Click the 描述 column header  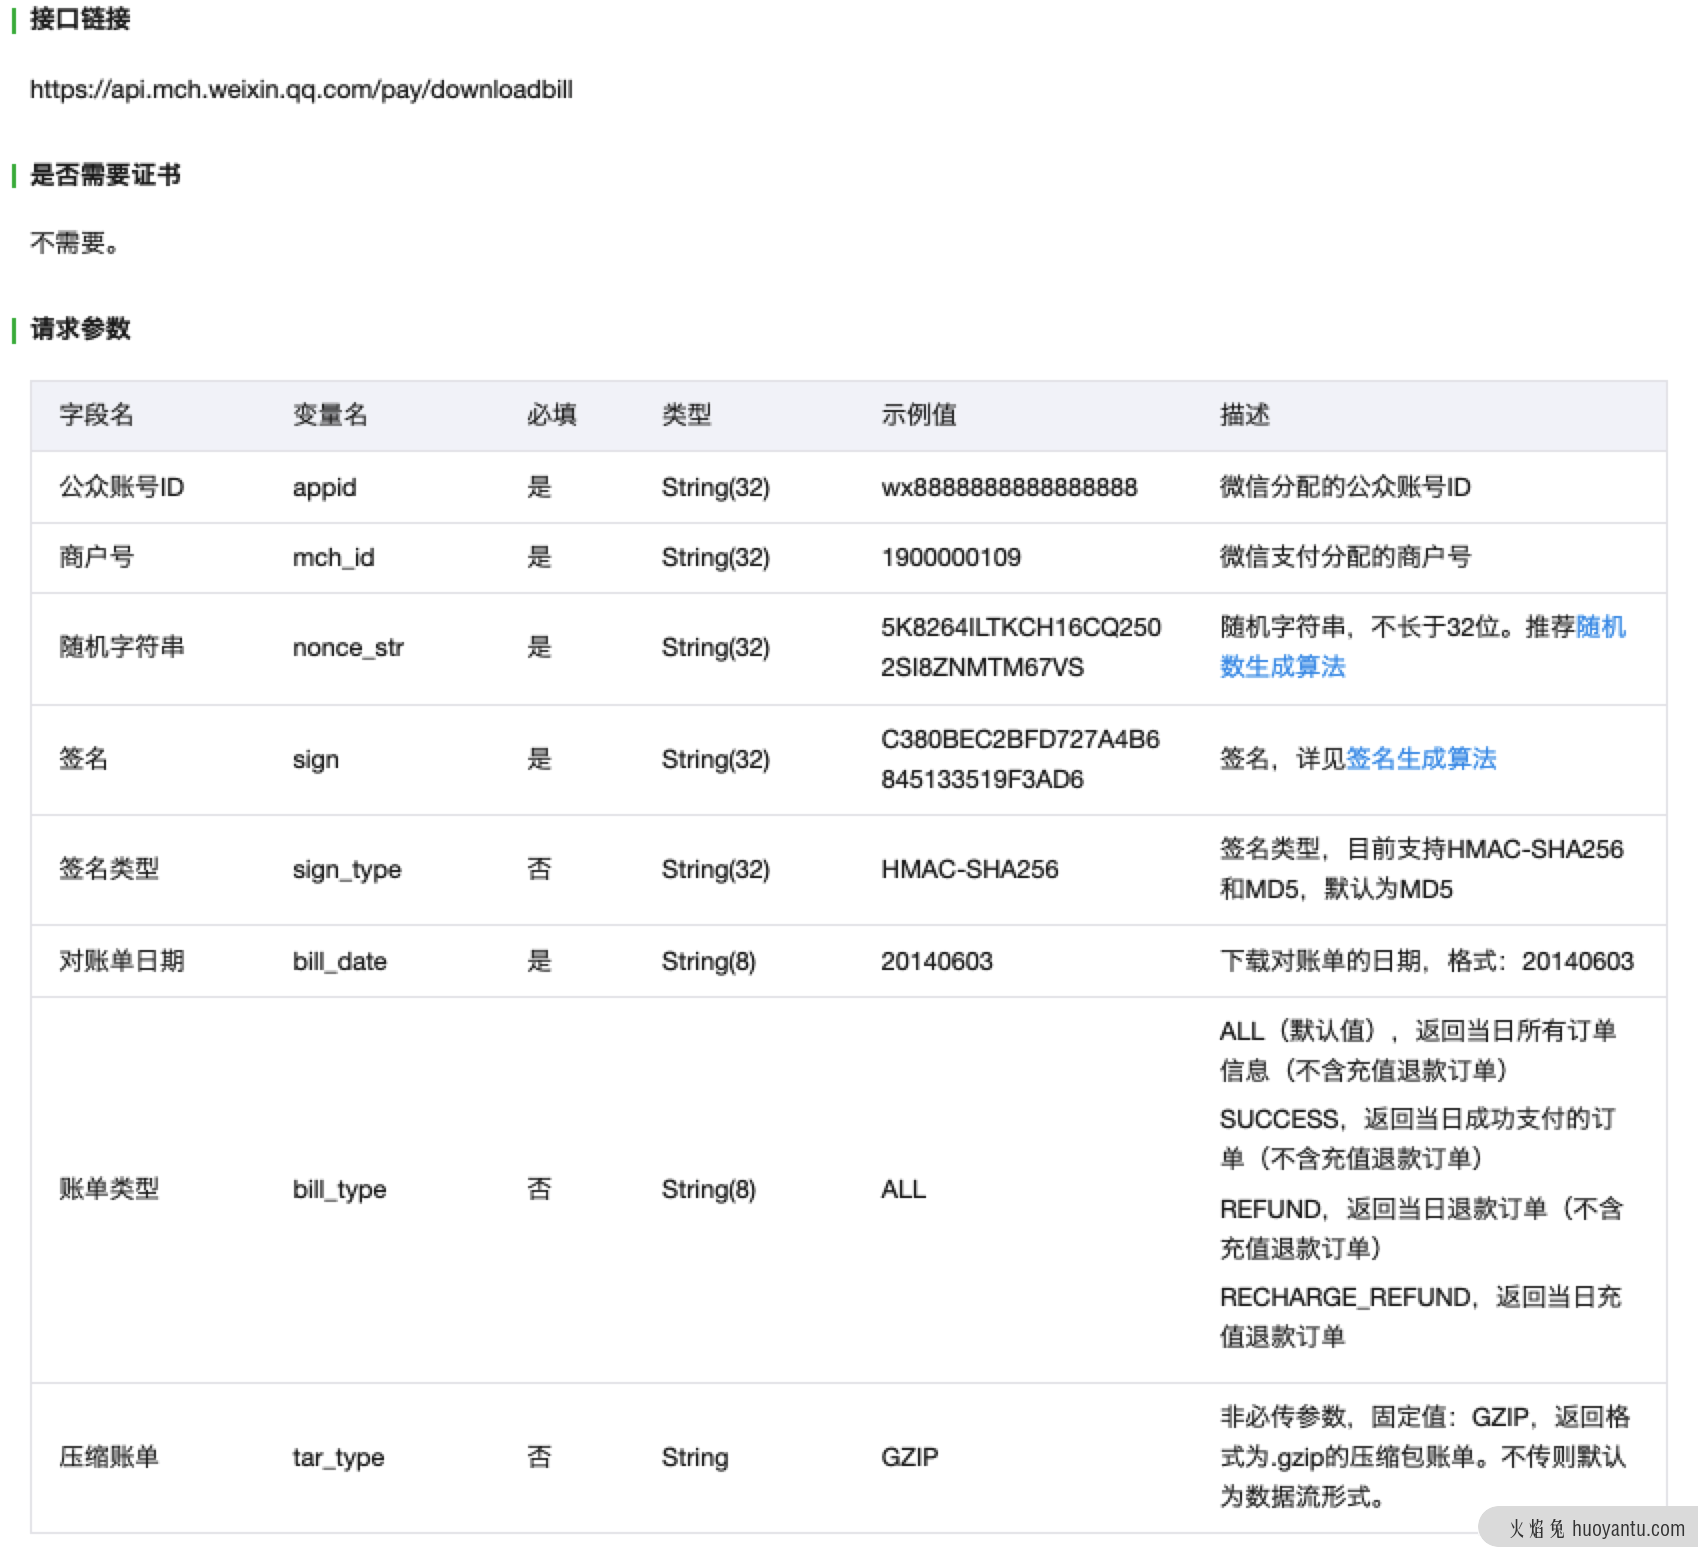[1245, 415]
